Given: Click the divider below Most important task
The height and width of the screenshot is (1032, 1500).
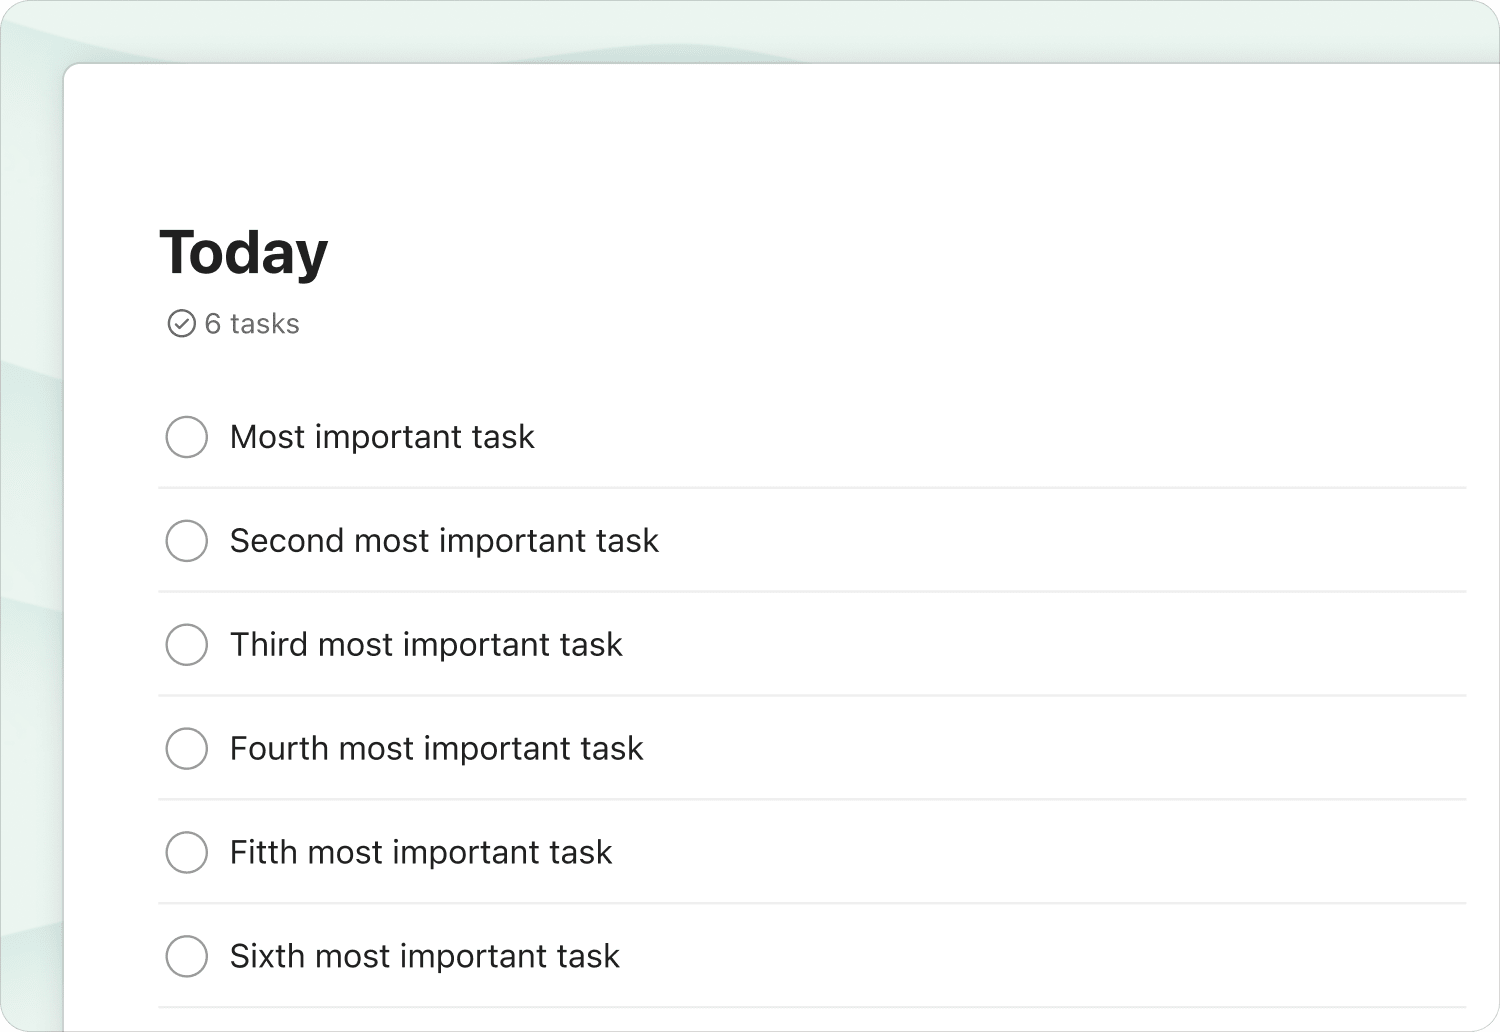Looking at the screenshot, I should tap(810, 488).
